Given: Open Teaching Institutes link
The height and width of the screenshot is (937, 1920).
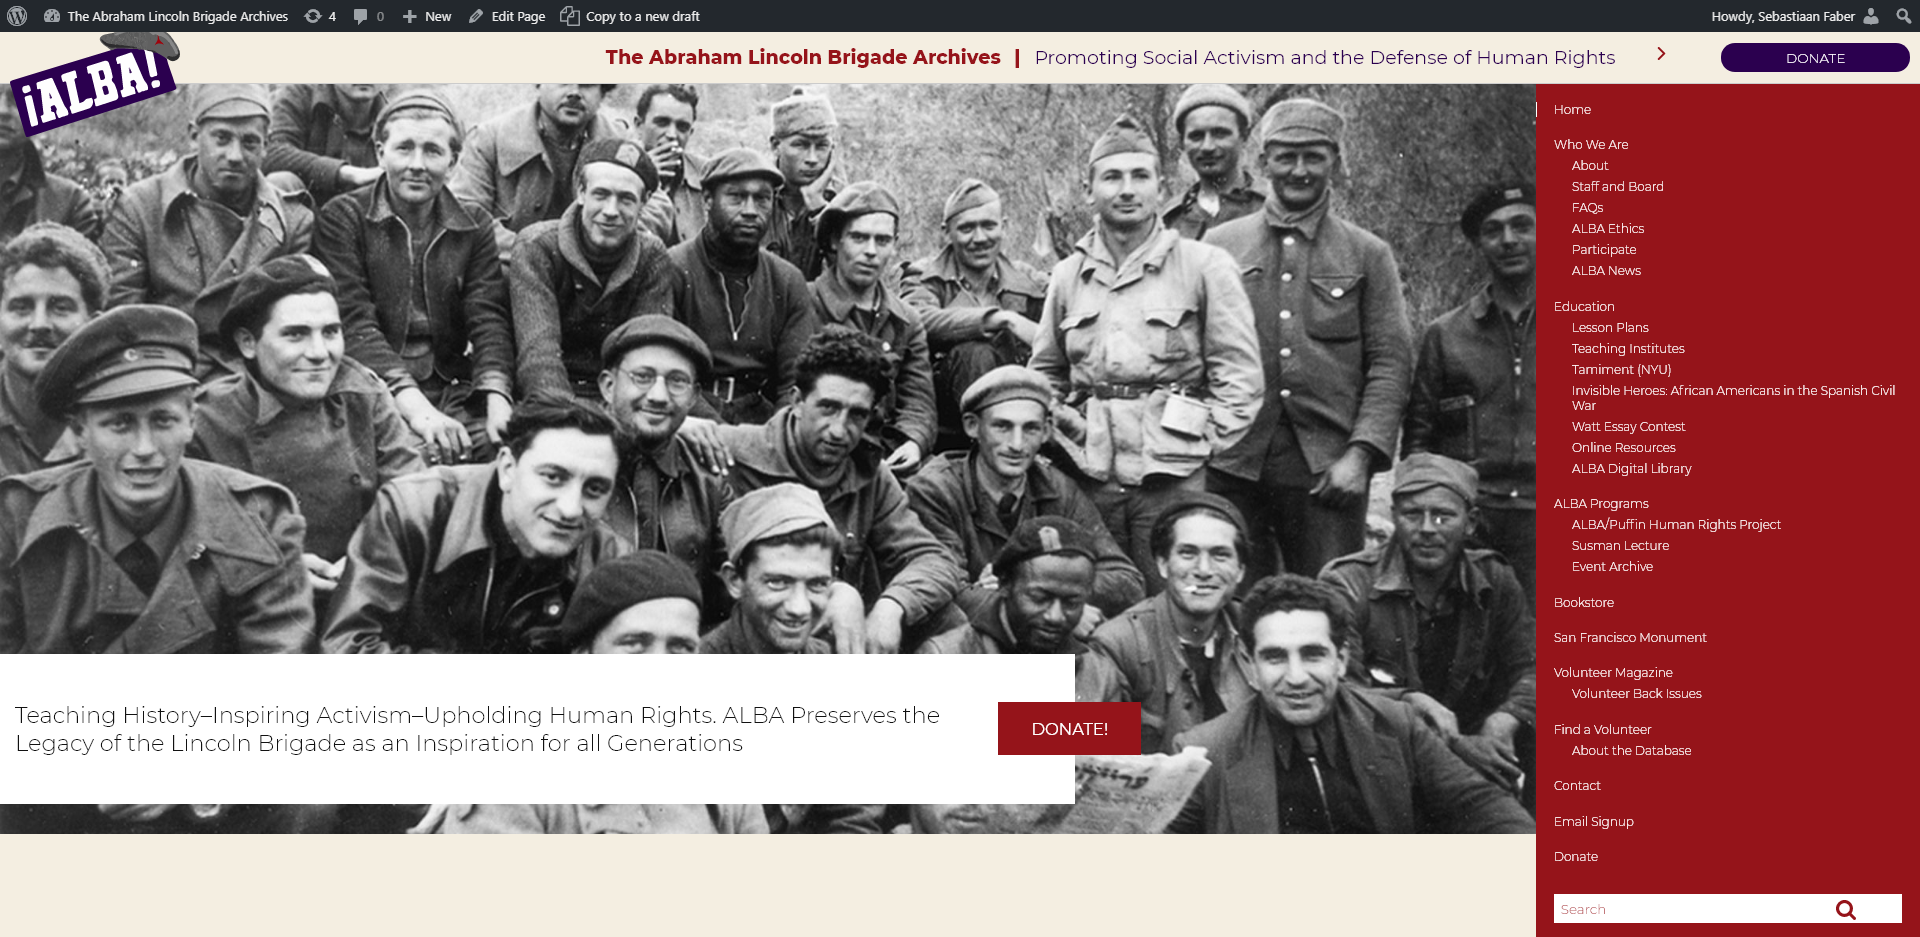Looking at the screenshot, I should tap(1628, 349).
